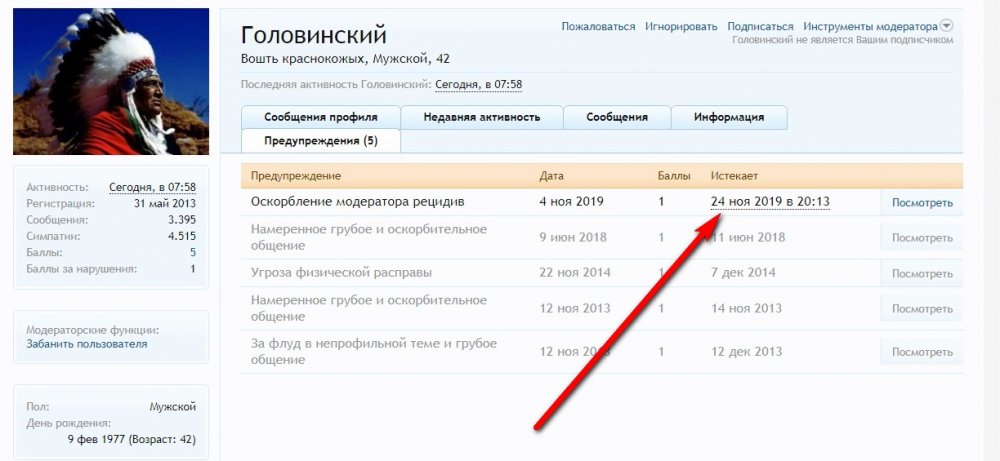Select the Предупреждения (5) tab
1000x461 pixels.
[x=320, y=141]
